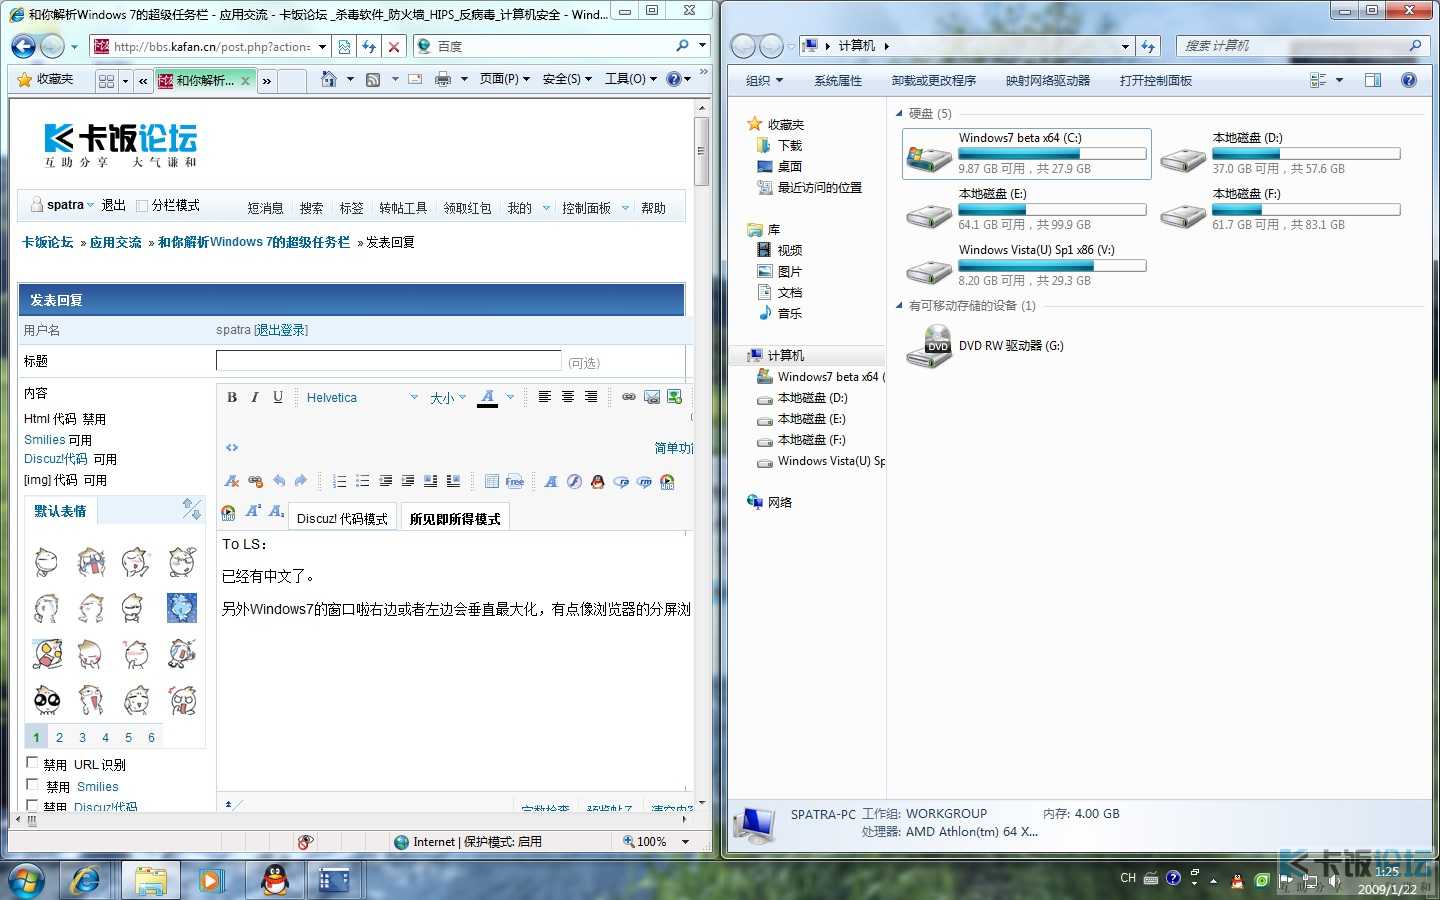Viewport: 1440px width, 900px height.
Task: Open the Explorer view options dropdown
Action: click(1340, 80)
